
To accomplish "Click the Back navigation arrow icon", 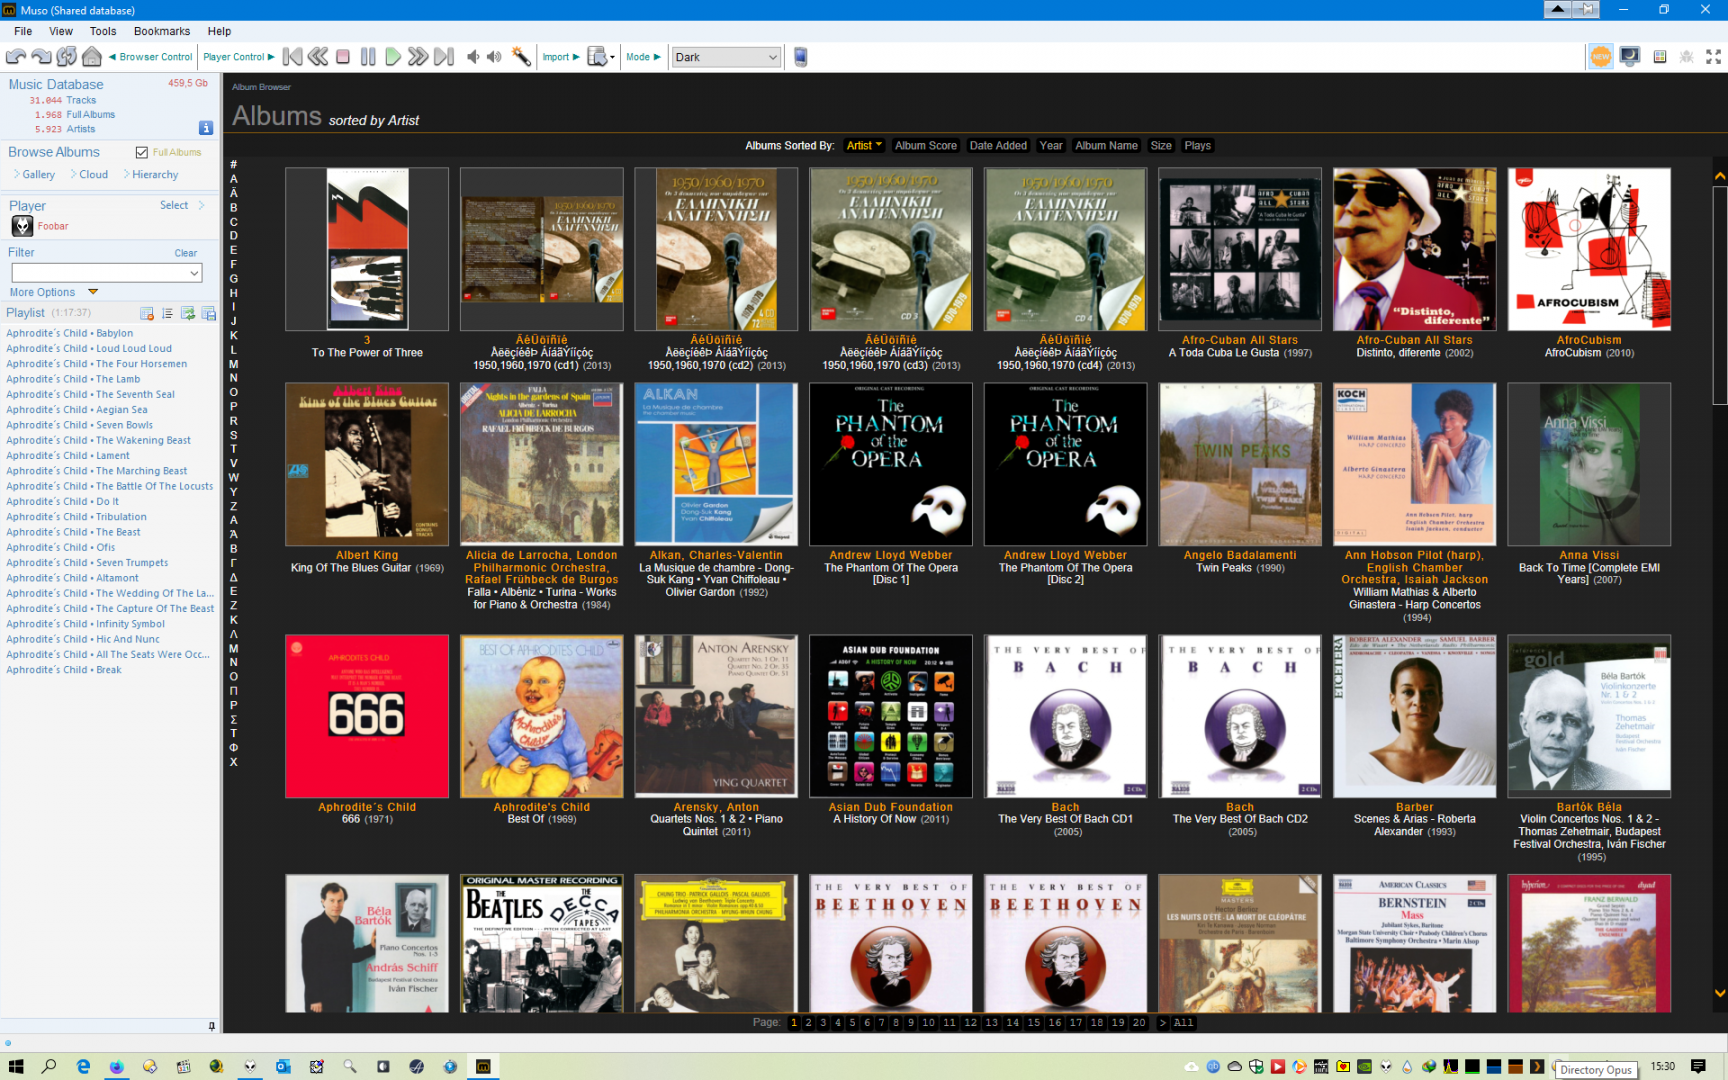I will 16,57.
